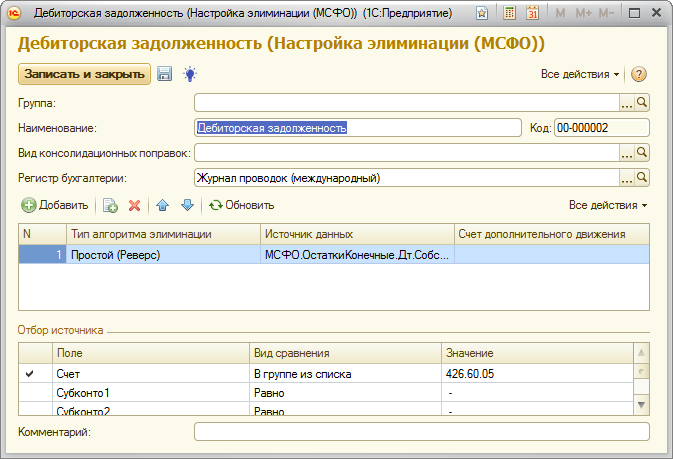The height and width of the screenshot is (459, 673).
Task: Open top Все действия dropdown menu
Action: tap(581, 75)
